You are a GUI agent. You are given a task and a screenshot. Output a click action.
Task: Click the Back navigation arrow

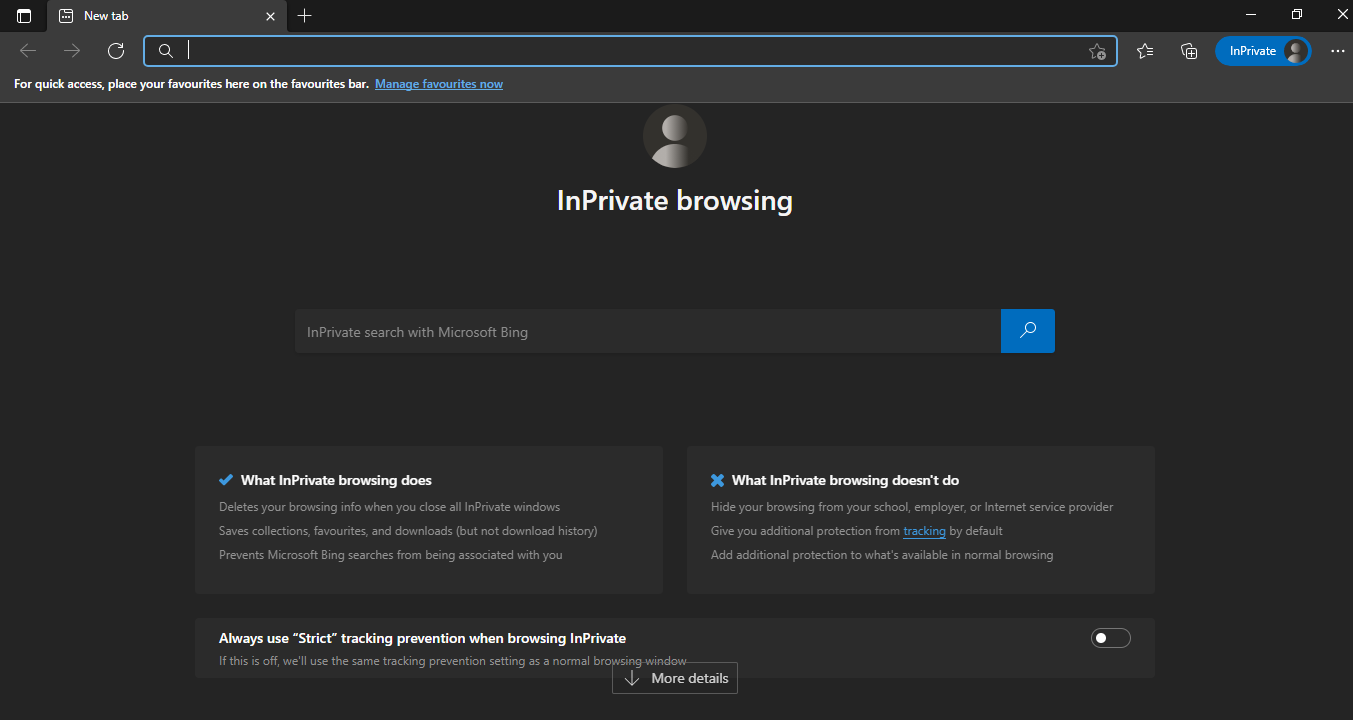[28, 51]
